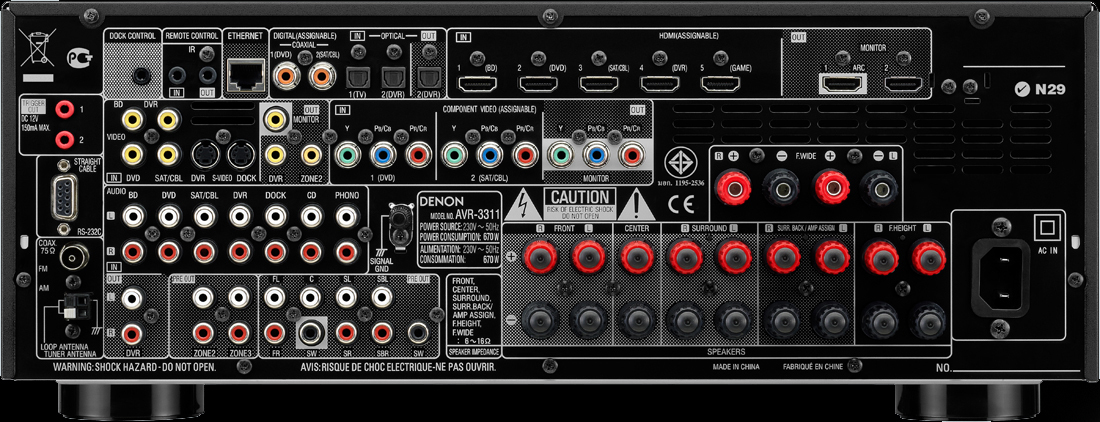The image size is (1100, 422).
Task: Click the FRONT R positive speaker terminal
Action: pyautogui.click(x=539, y=257)
